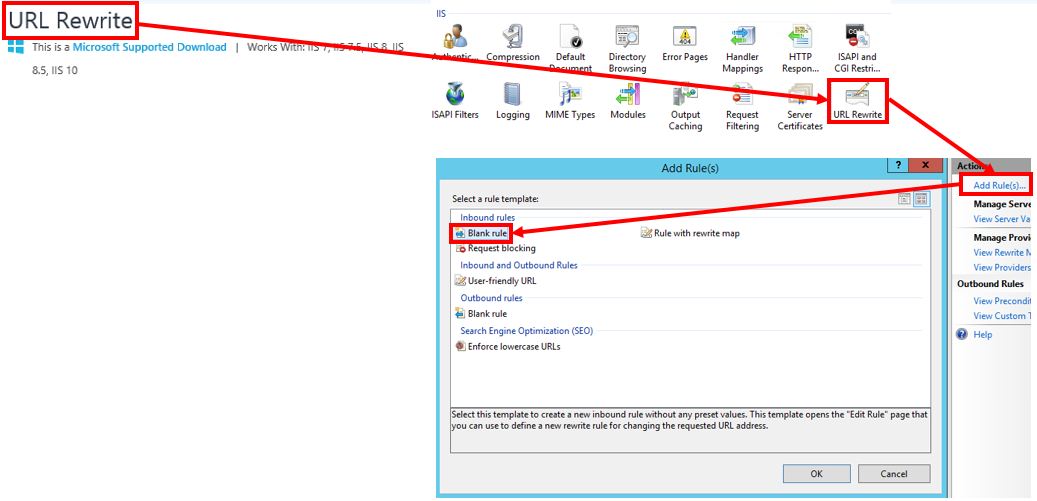1037x501 pixels.
Task: Open MIME Types settings
Action: pos(569,101)
